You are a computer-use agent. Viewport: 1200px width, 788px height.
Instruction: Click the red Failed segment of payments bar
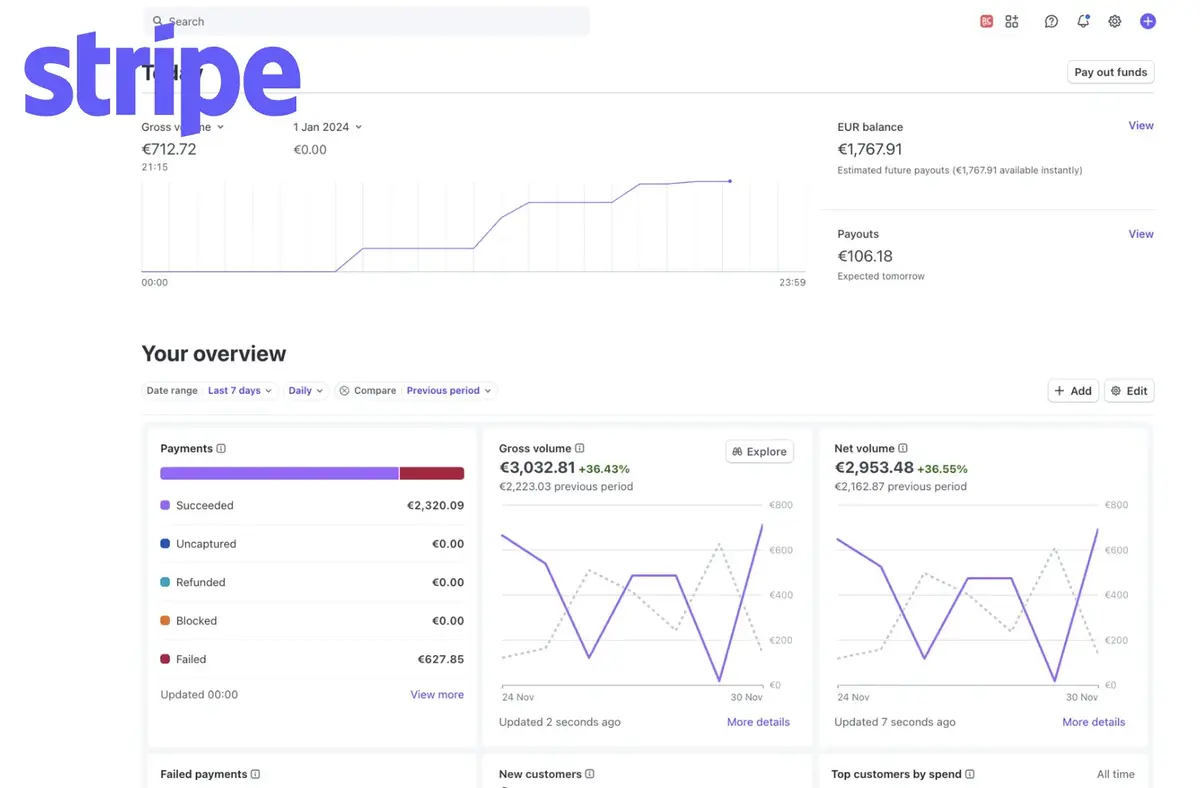[432, 473]
